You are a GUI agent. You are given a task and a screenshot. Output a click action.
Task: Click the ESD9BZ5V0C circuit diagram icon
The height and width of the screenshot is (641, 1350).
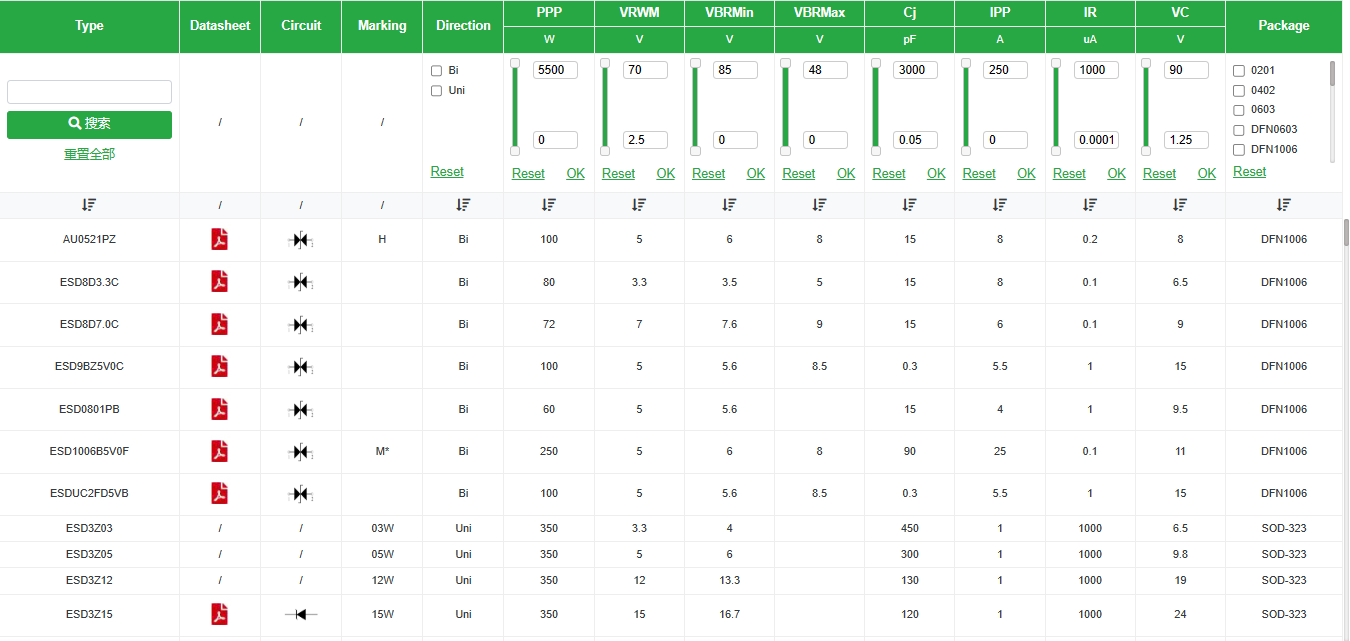(x=300, y=367)
